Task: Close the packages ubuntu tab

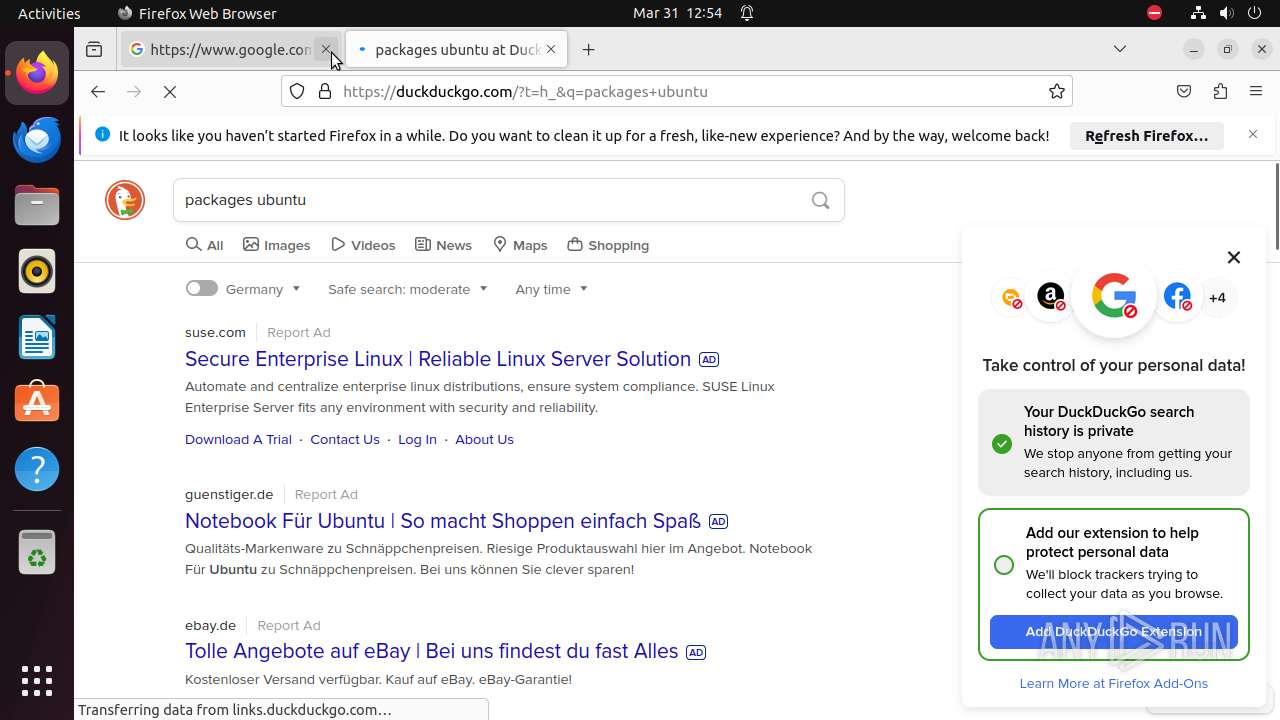Action: tap(551, 49)
